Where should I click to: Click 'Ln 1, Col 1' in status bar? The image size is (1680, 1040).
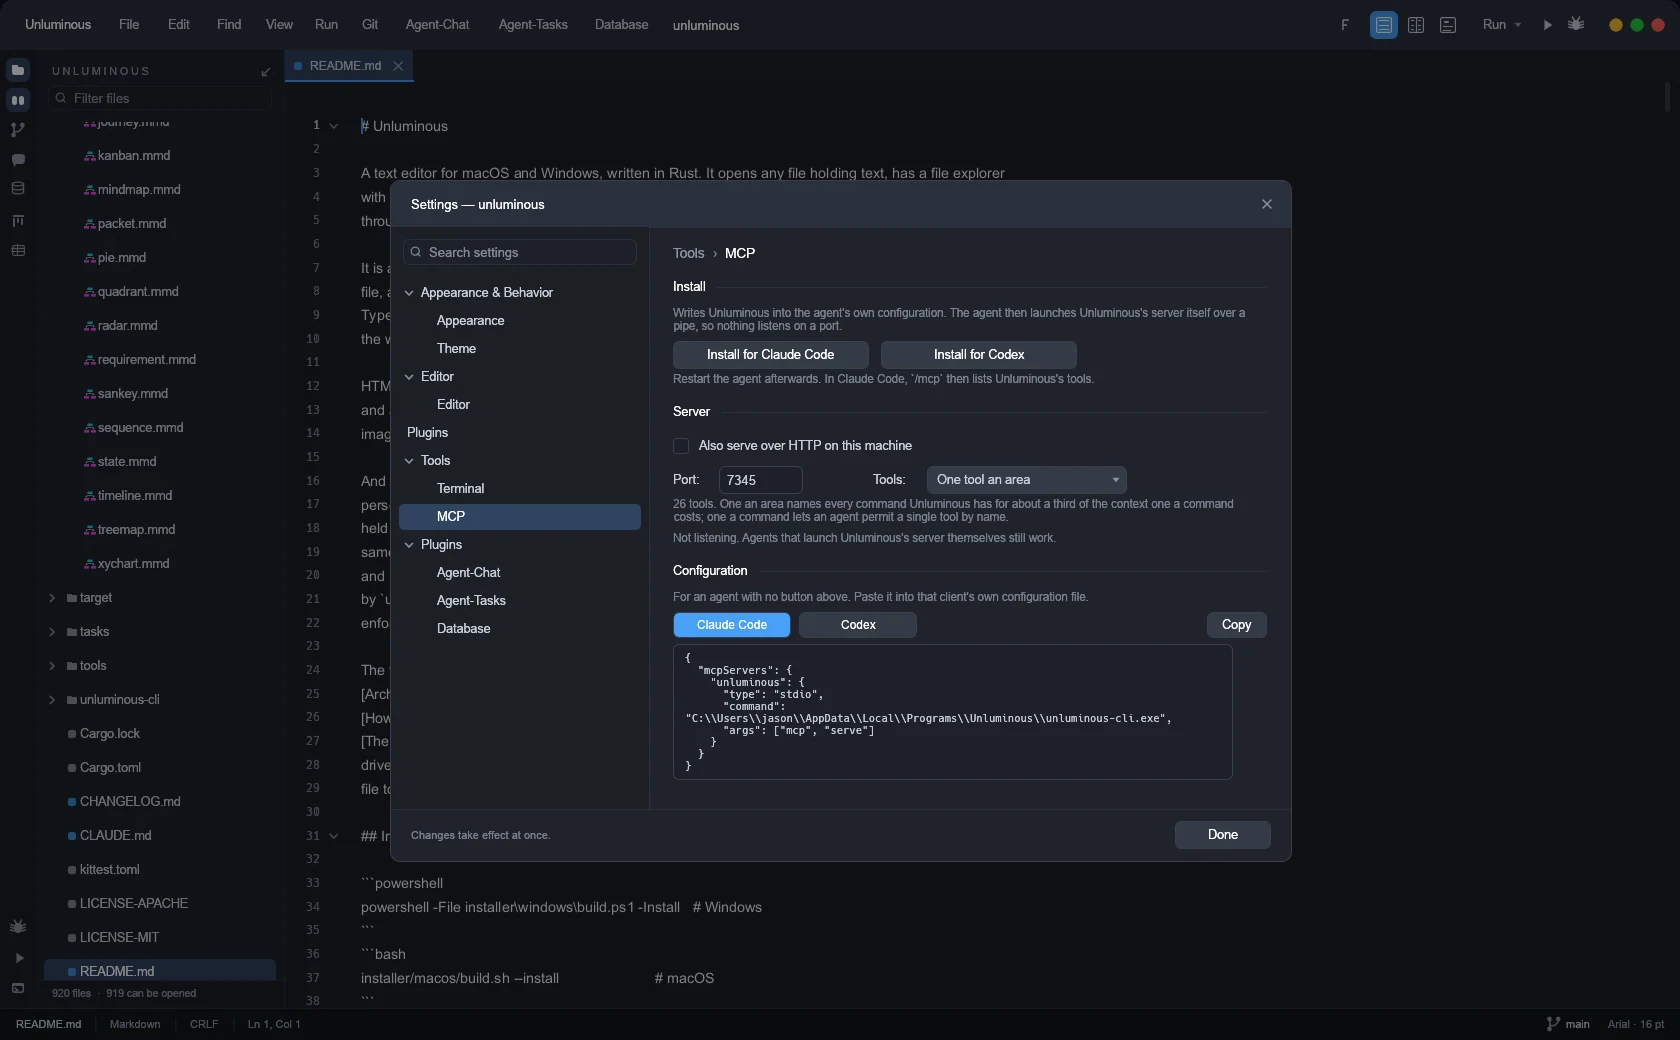coord(274,1024)
